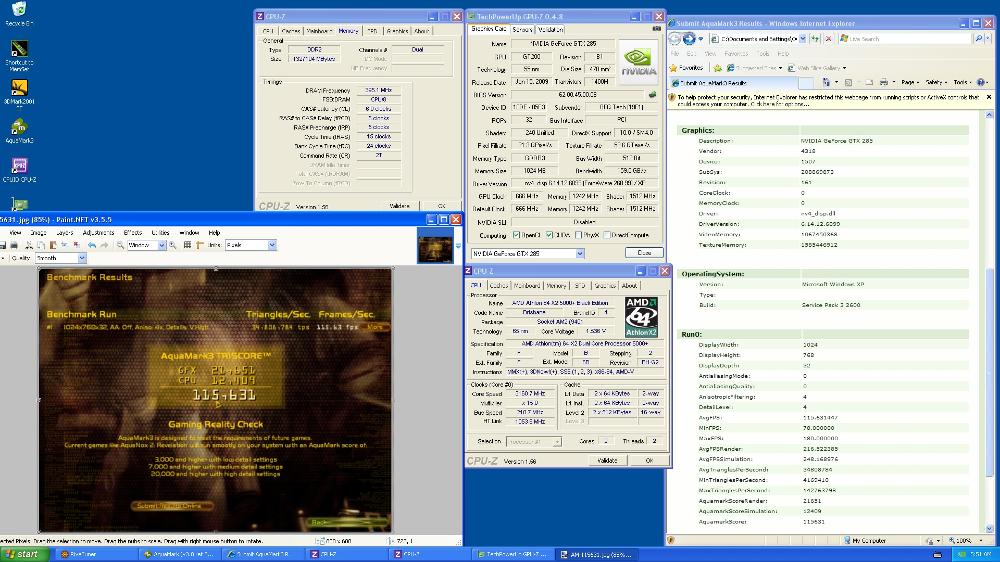Open IE Help question mark icon

point(982,82)
